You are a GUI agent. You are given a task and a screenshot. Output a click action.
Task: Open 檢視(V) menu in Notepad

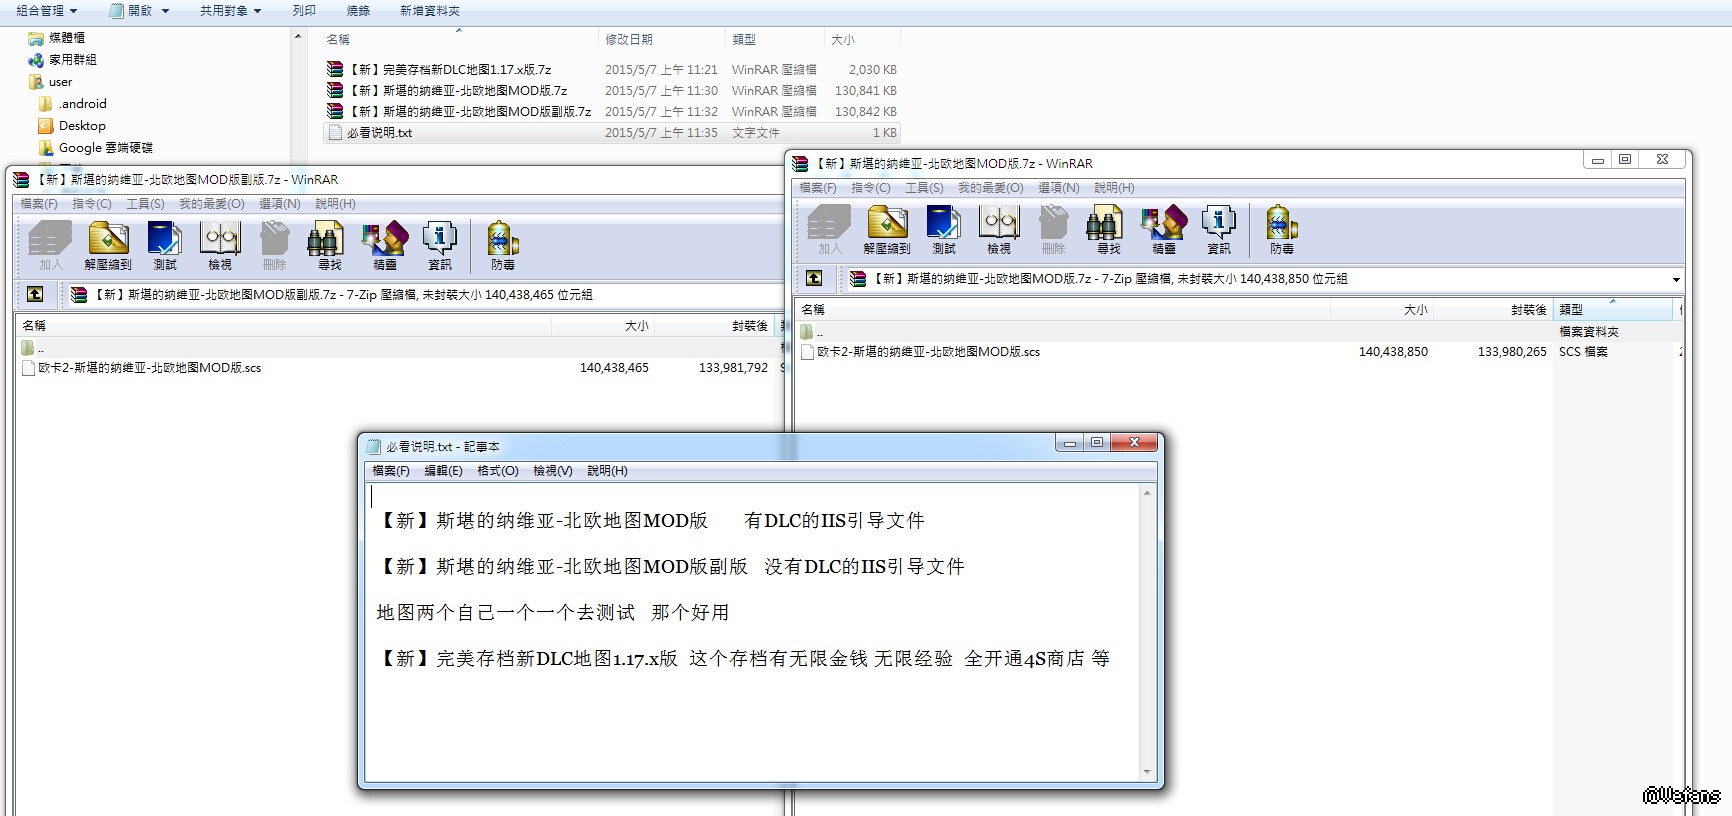[x=552, y=471]
